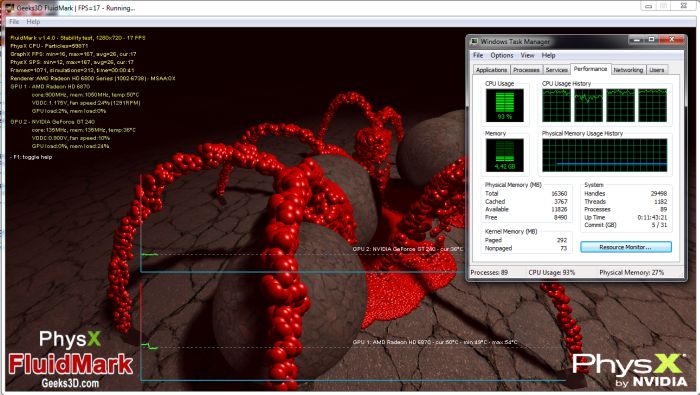Click the Renderer AMD Radeon HD 6800 Series line

coord(92,78)
